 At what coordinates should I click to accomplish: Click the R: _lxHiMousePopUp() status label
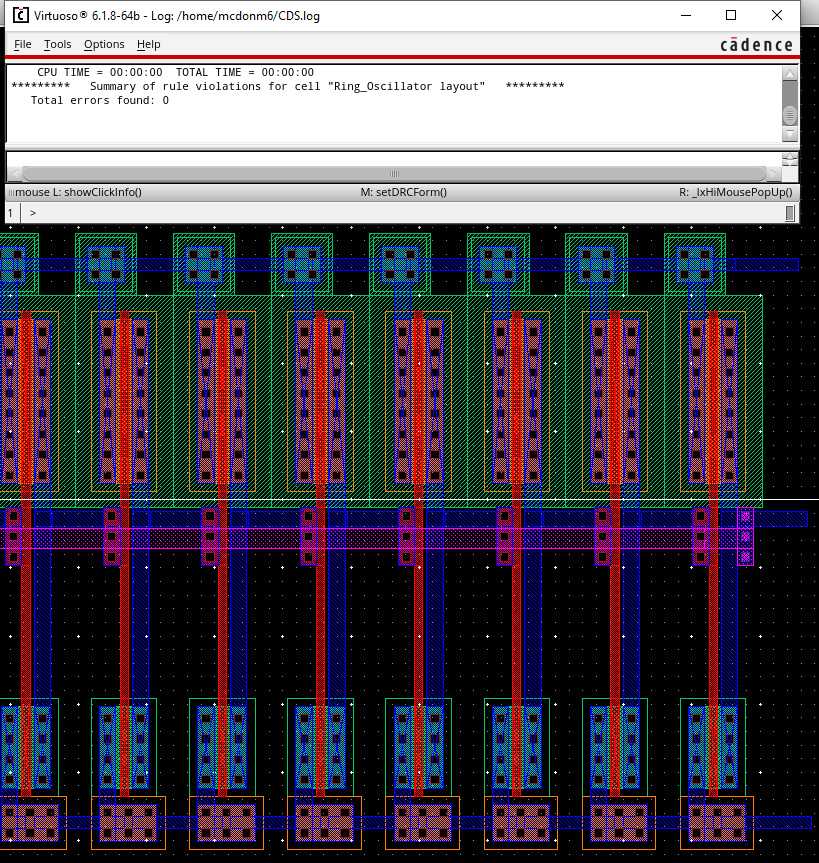(x=735, y=192)
